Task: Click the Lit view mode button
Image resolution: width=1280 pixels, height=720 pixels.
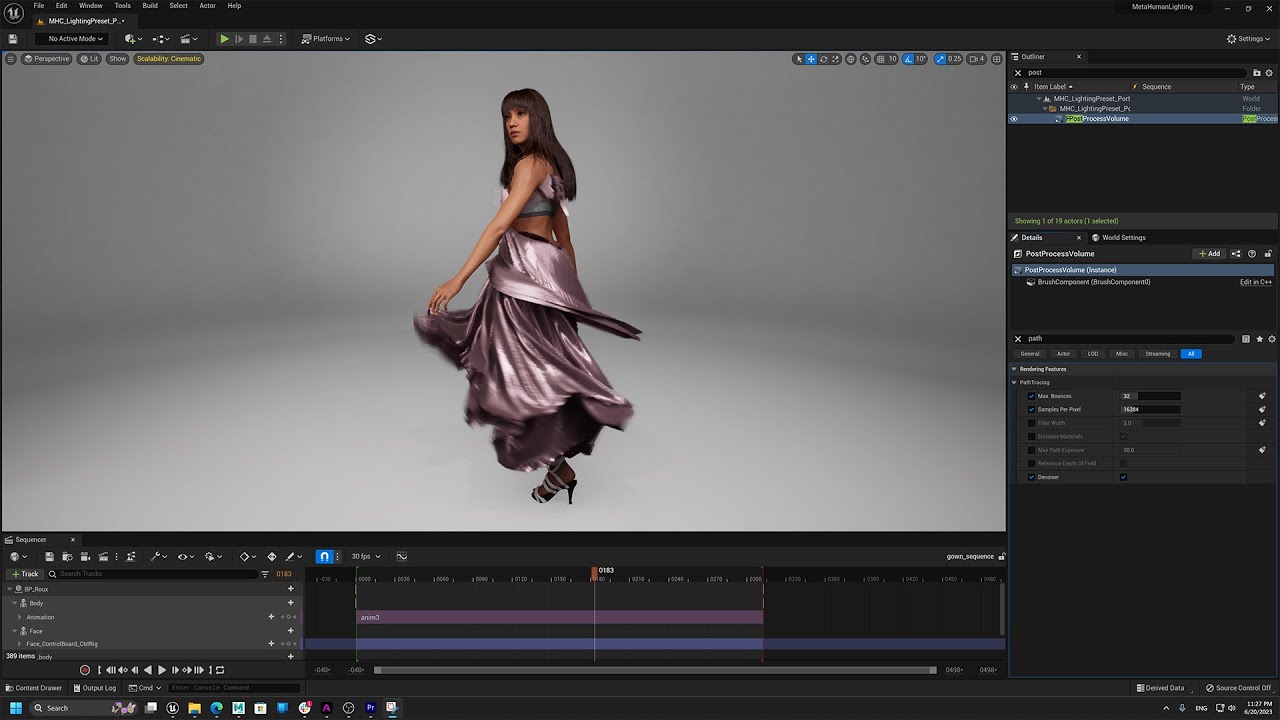Action: point(89,59)
